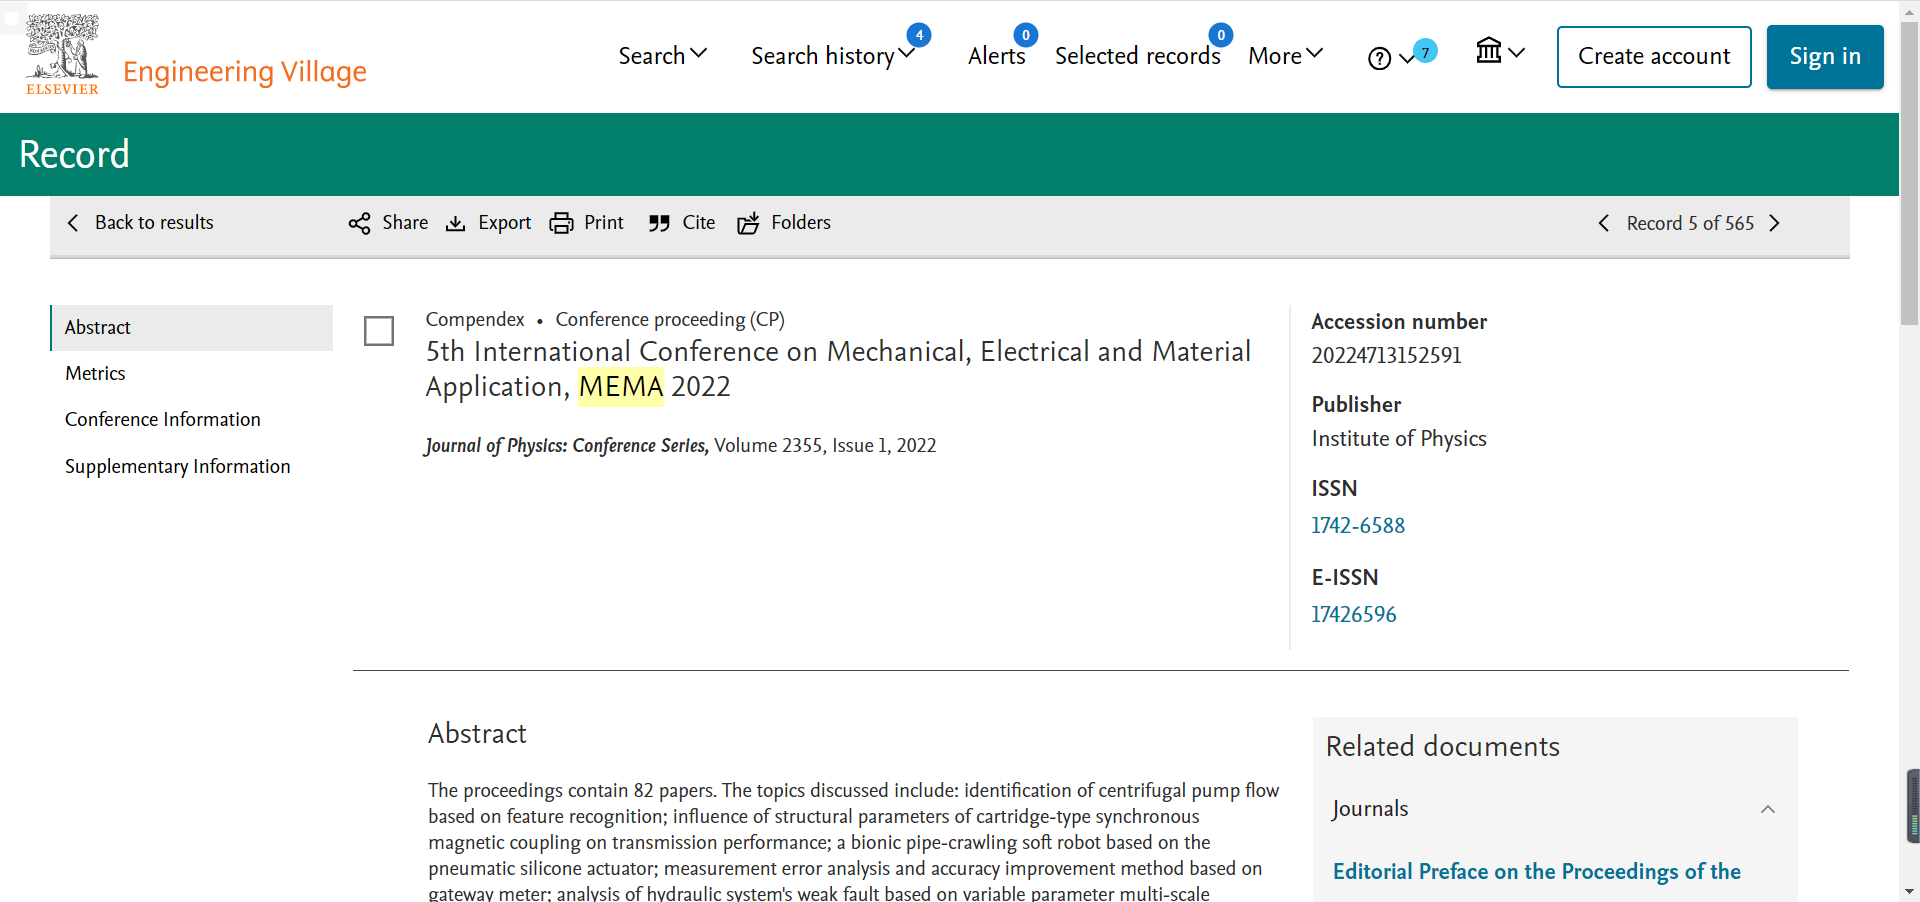Click the Export download icon

pyautogui.click(x=455, y=223)
